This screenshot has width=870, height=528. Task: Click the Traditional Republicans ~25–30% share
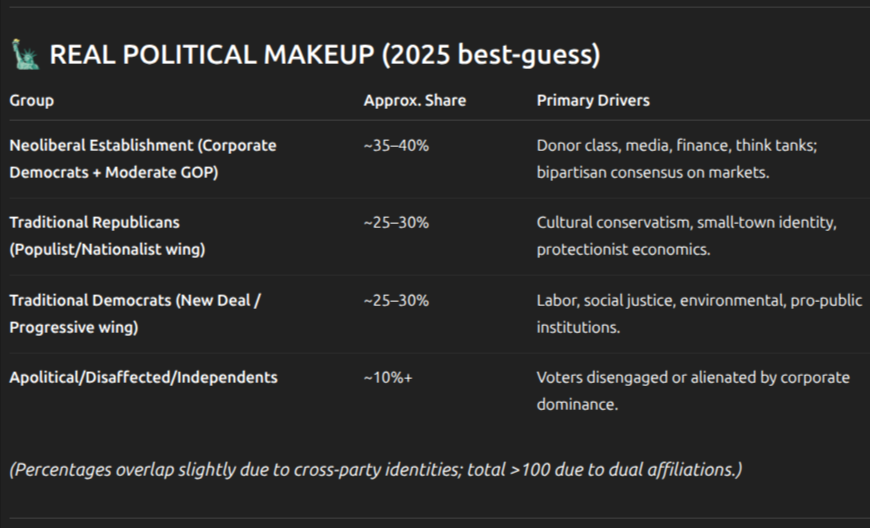(396, 222)
